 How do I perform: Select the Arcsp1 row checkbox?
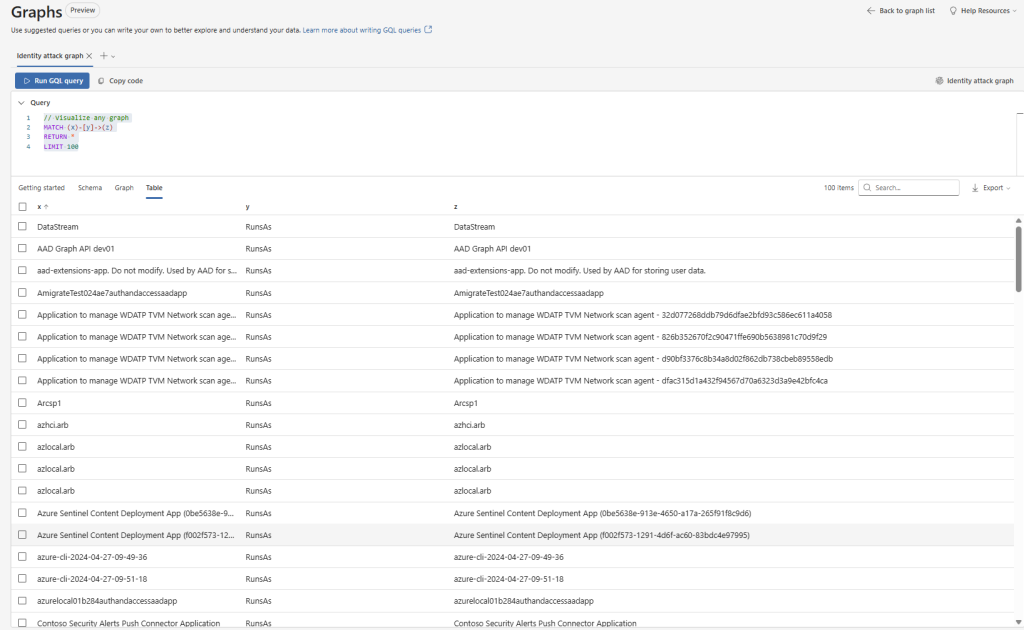point(22,403)
